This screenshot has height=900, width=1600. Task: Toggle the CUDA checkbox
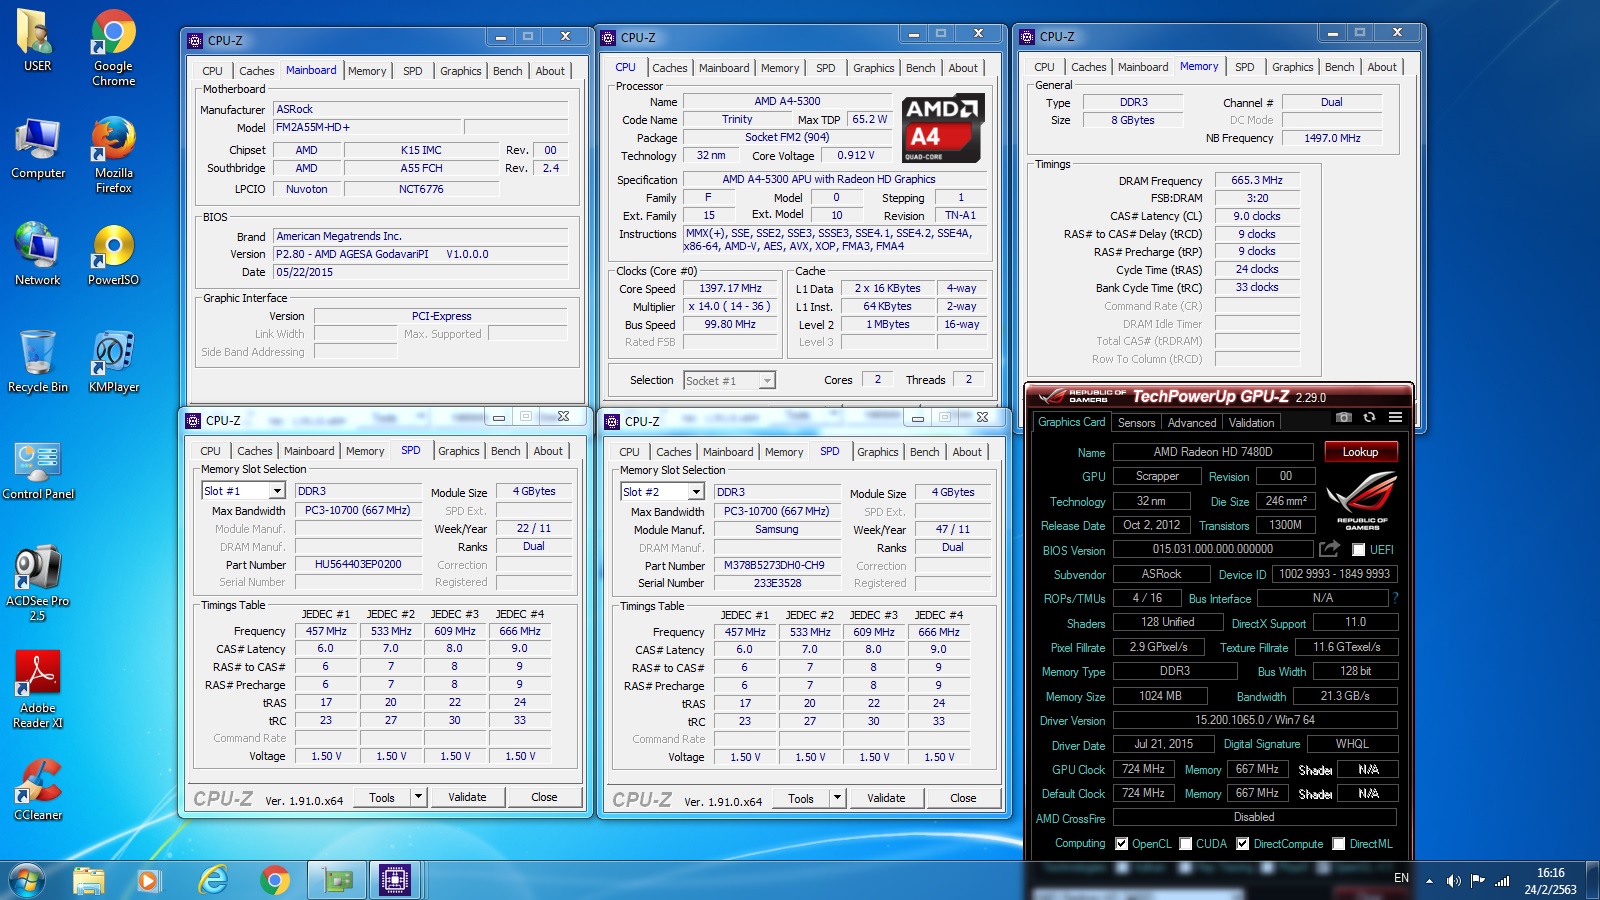1185,844
